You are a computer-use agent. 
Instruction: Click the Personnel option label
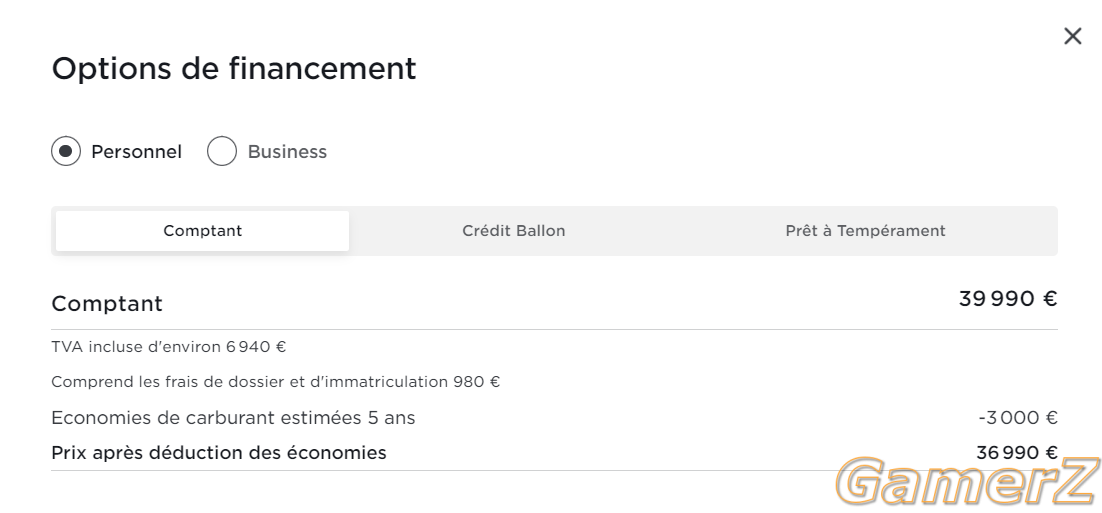pos(136,152)
